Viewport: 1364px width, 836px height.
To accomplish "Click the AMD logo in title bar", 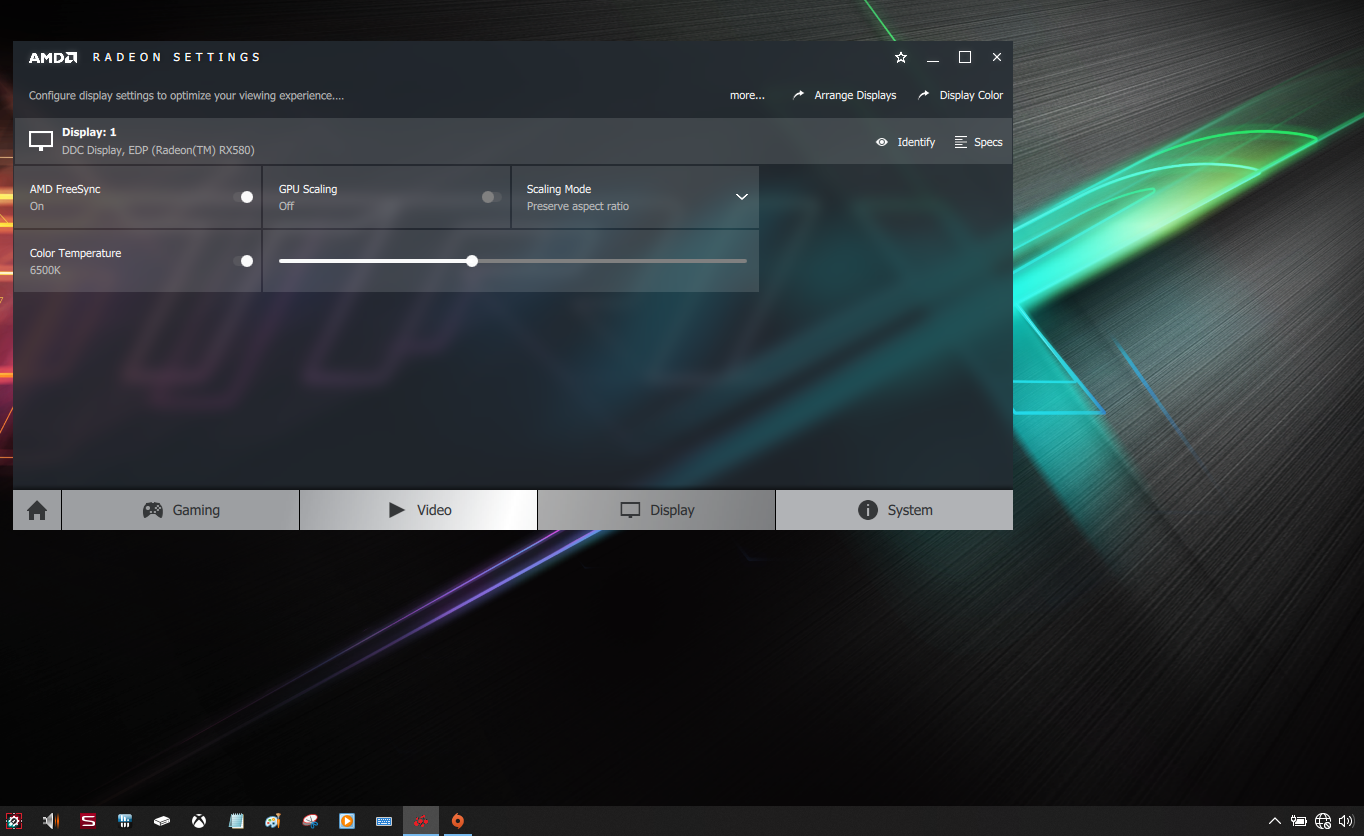I will [x=53, y=57].
